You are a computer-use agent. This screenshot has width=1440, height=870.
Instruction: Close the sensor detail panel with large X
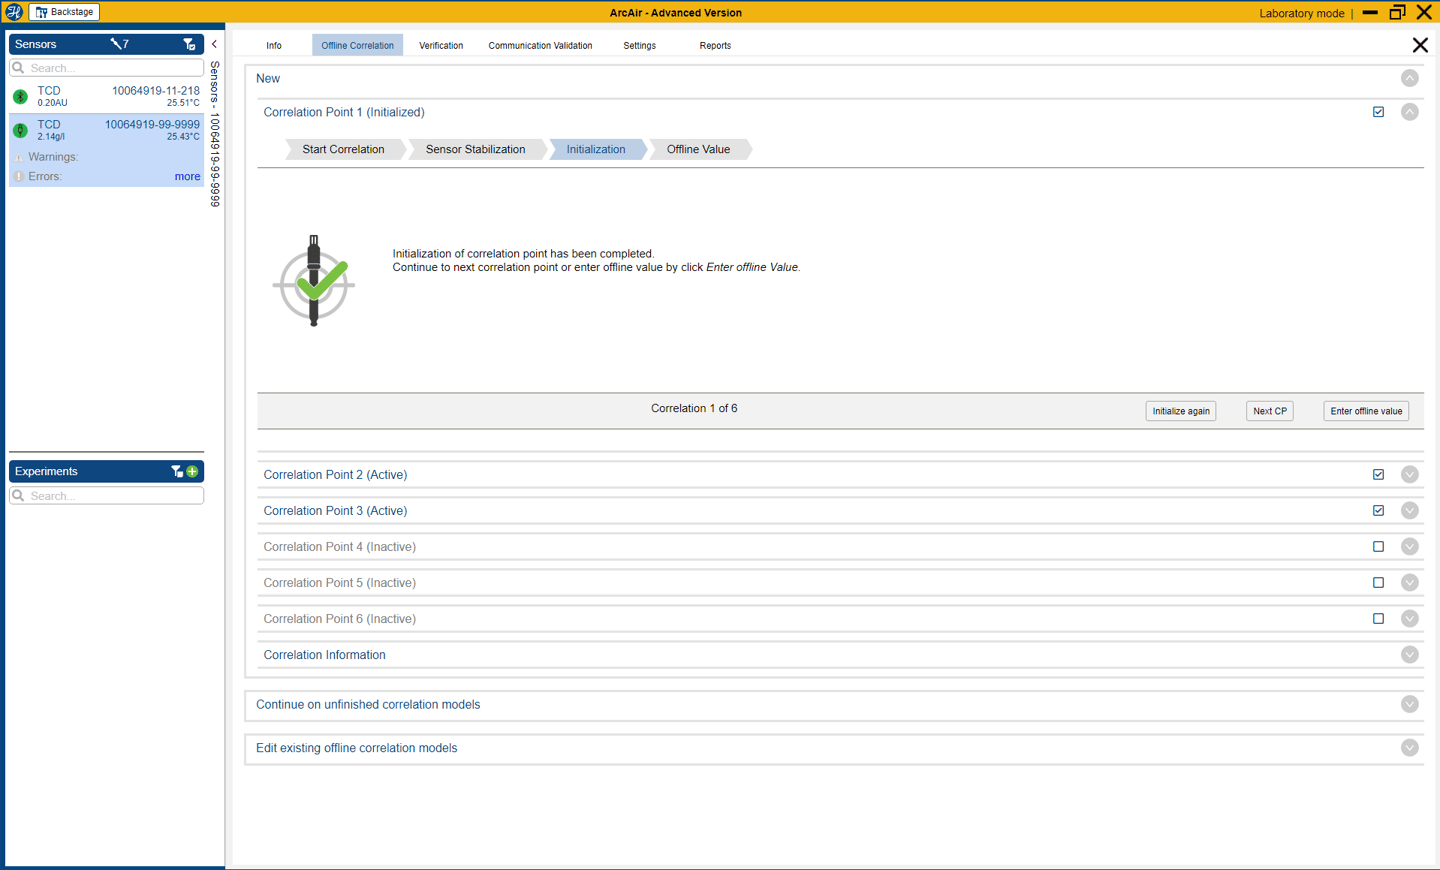click(1420, 45)
